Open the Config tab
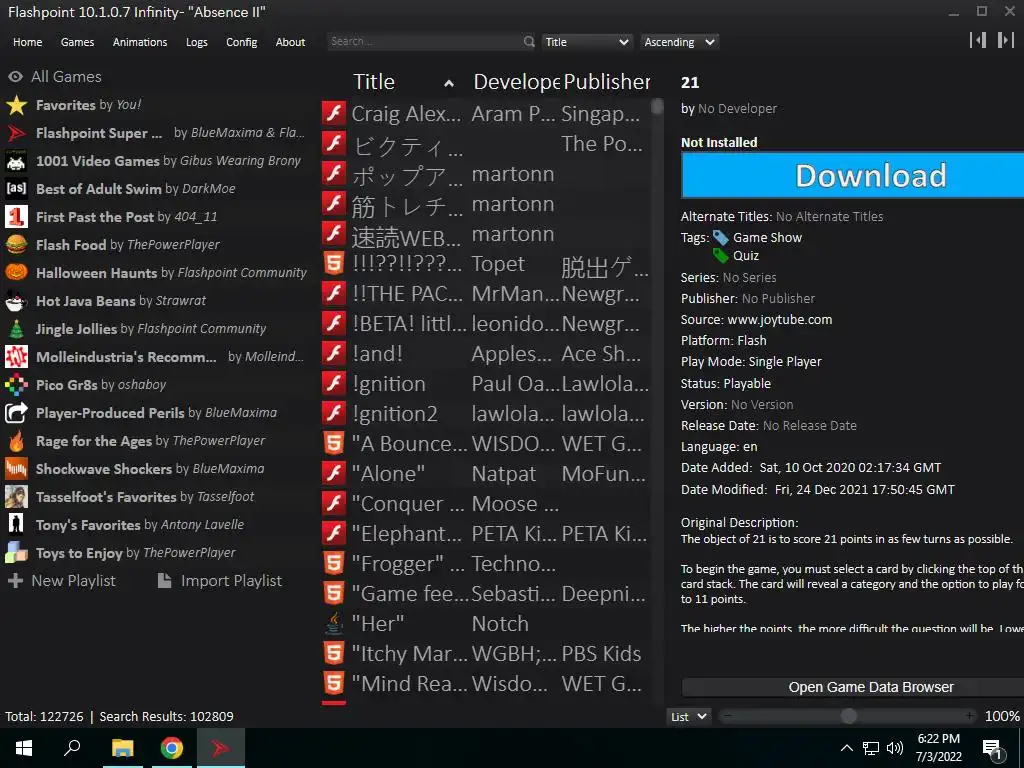Viewport: 1024px width, 768px height. tap(242, 42)
